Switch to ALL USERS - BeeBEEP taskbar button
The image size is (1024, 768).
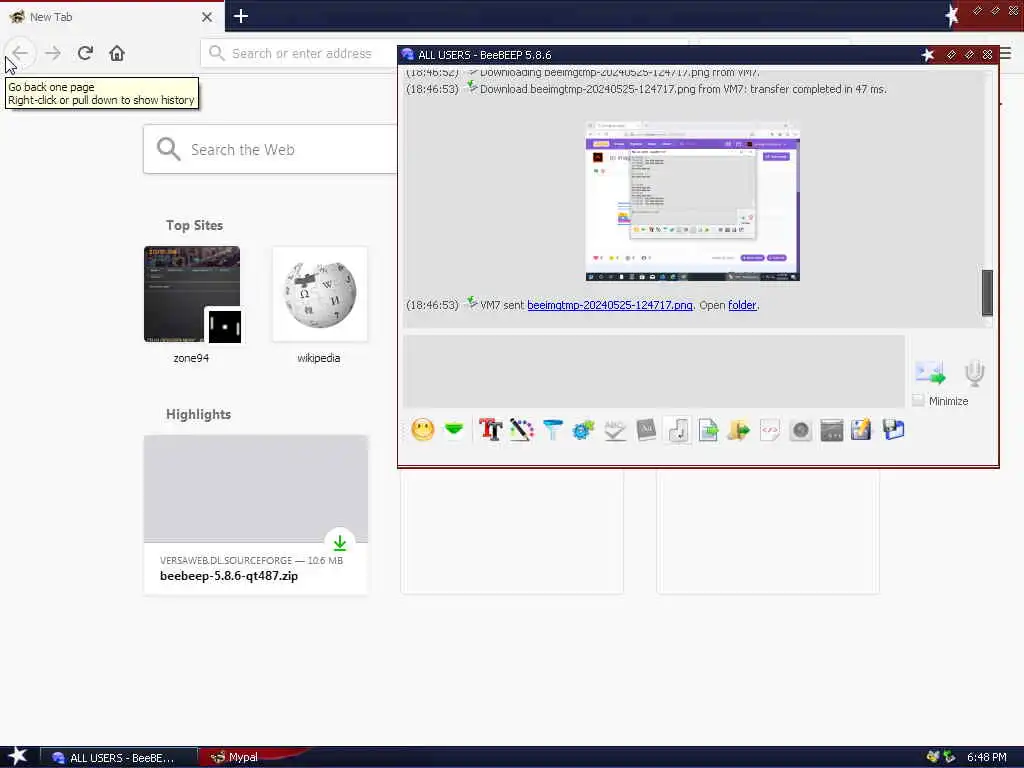pyautogui.click(x=119, y=758)
